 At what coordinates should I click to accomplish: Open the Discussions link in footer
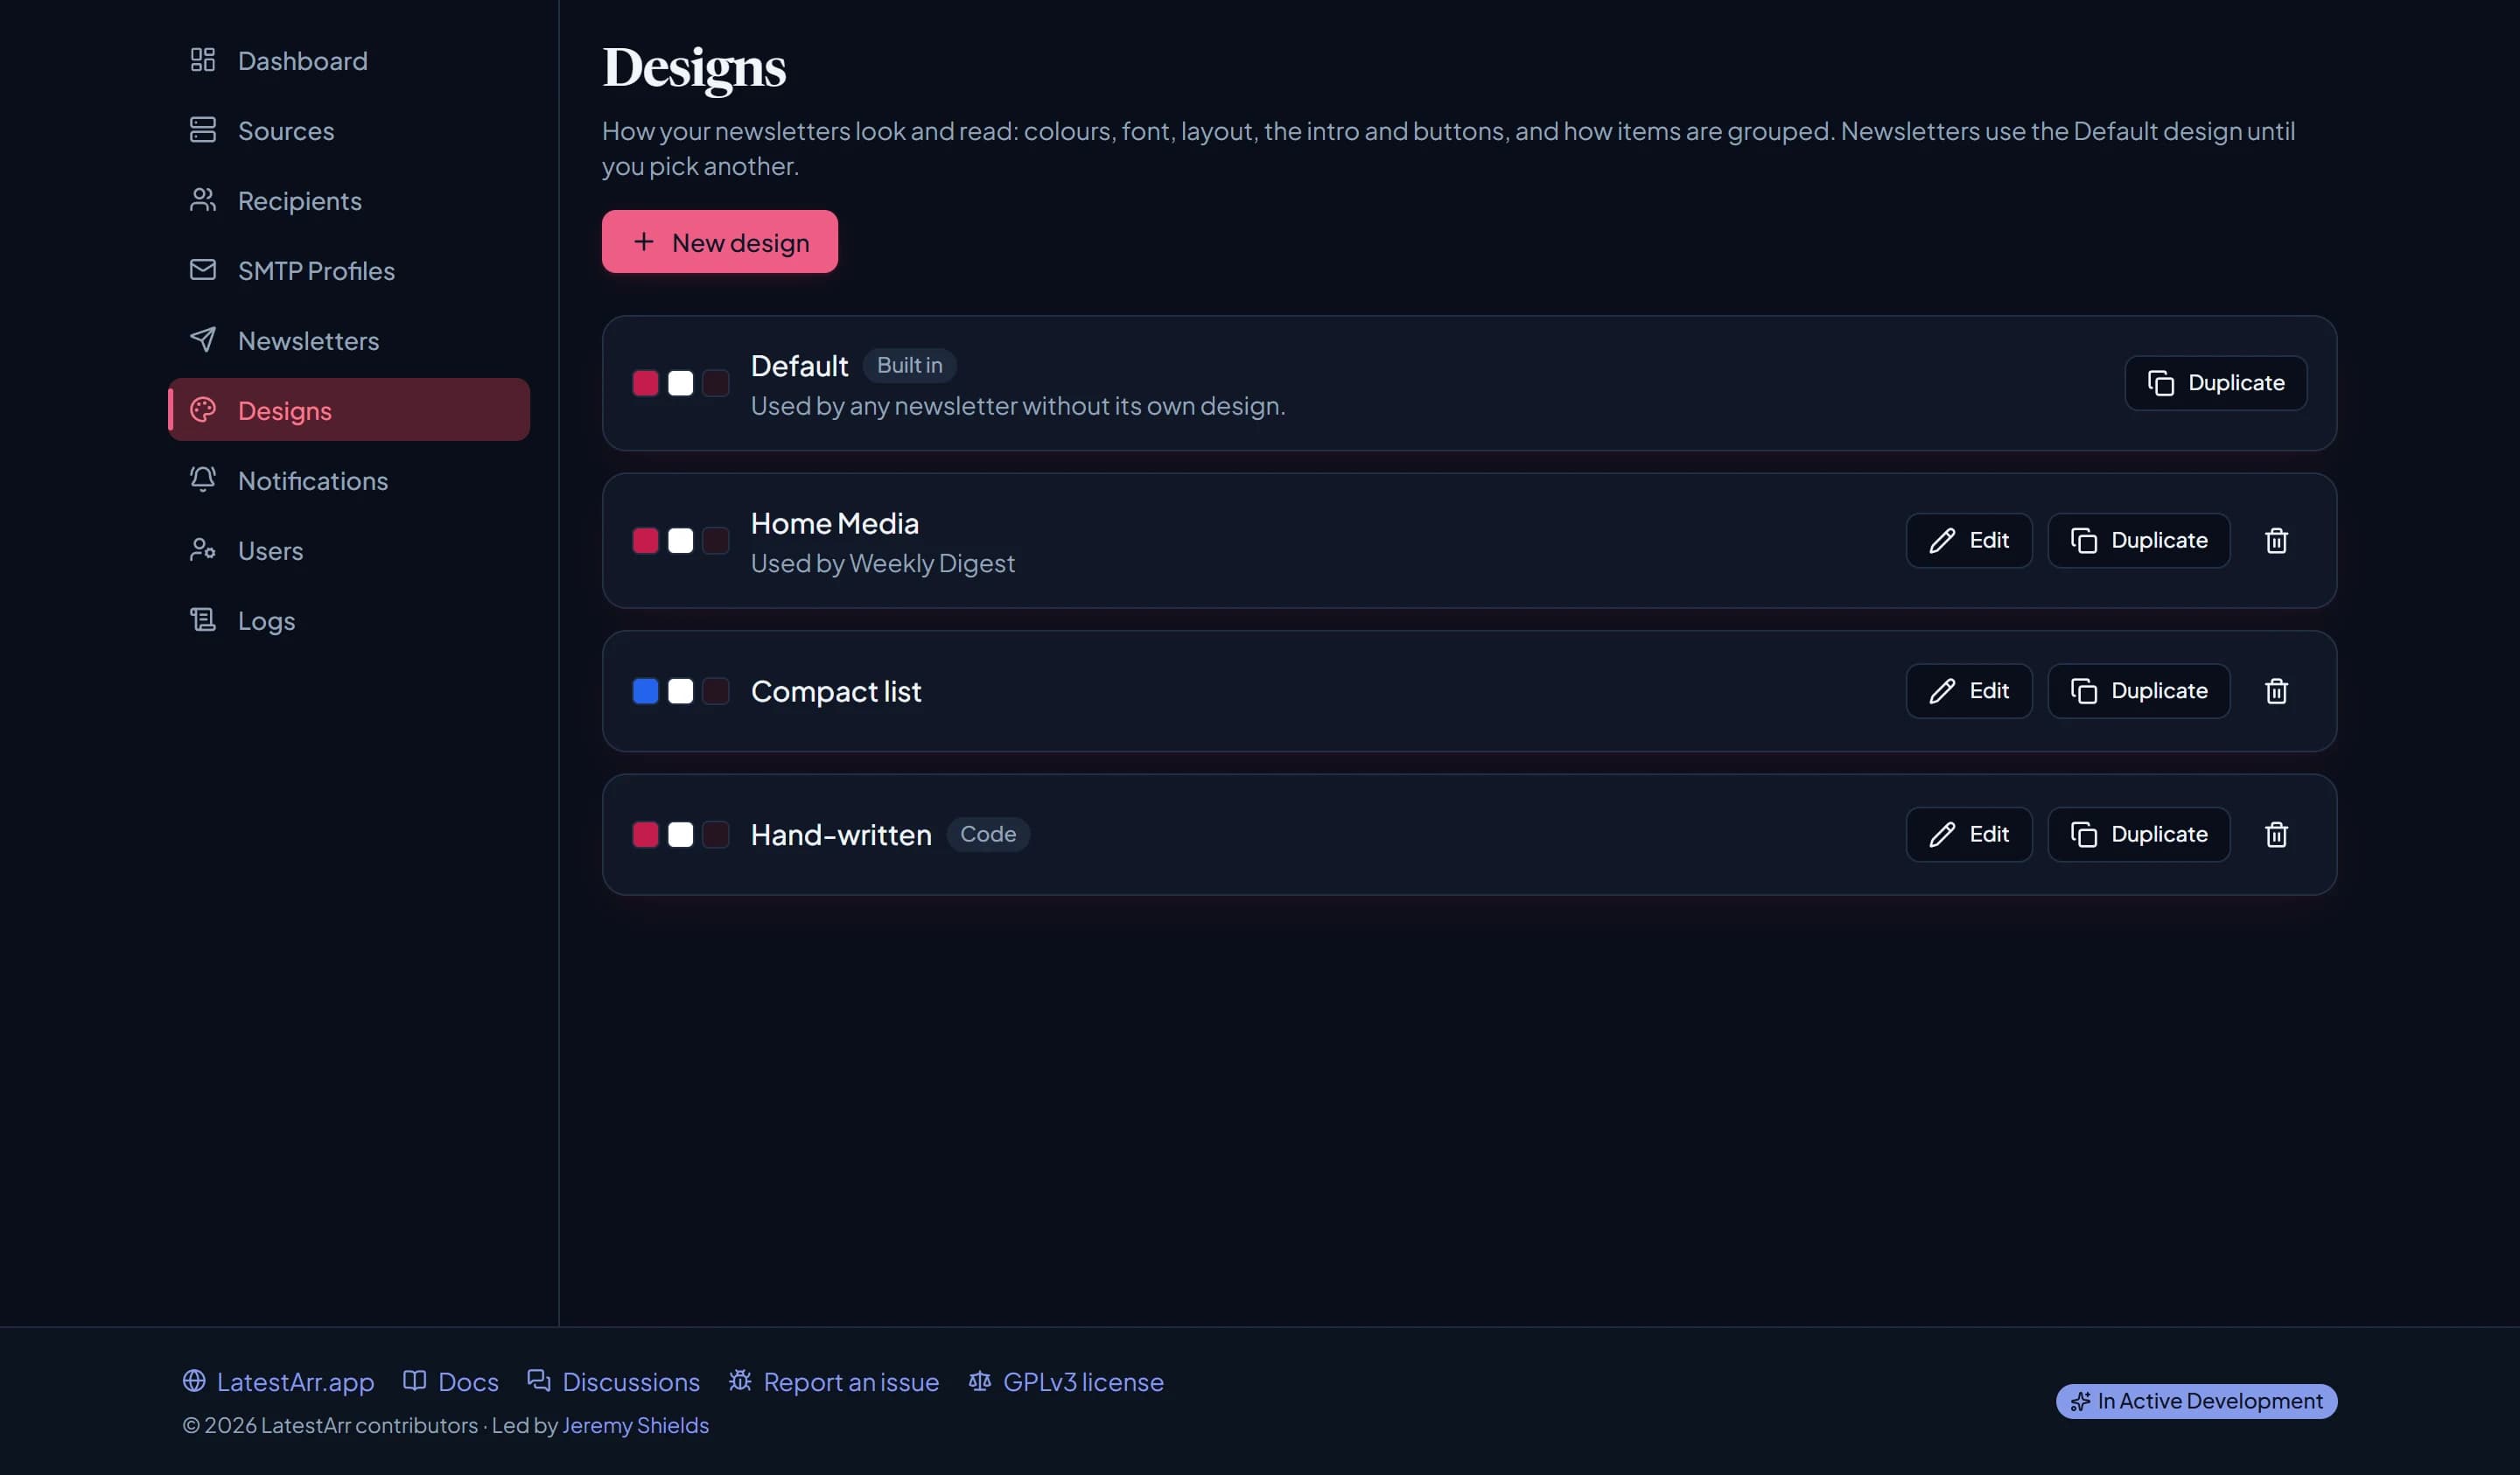[x=614, y=1381]
